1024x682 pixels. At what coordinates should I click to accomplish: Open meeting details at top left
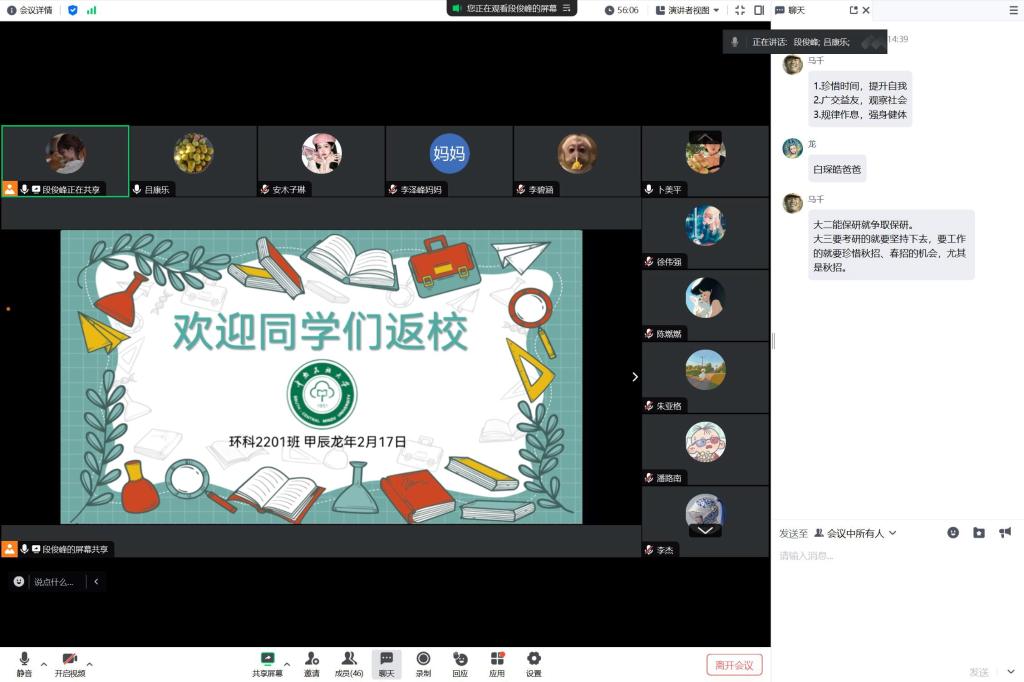[29, 10]
